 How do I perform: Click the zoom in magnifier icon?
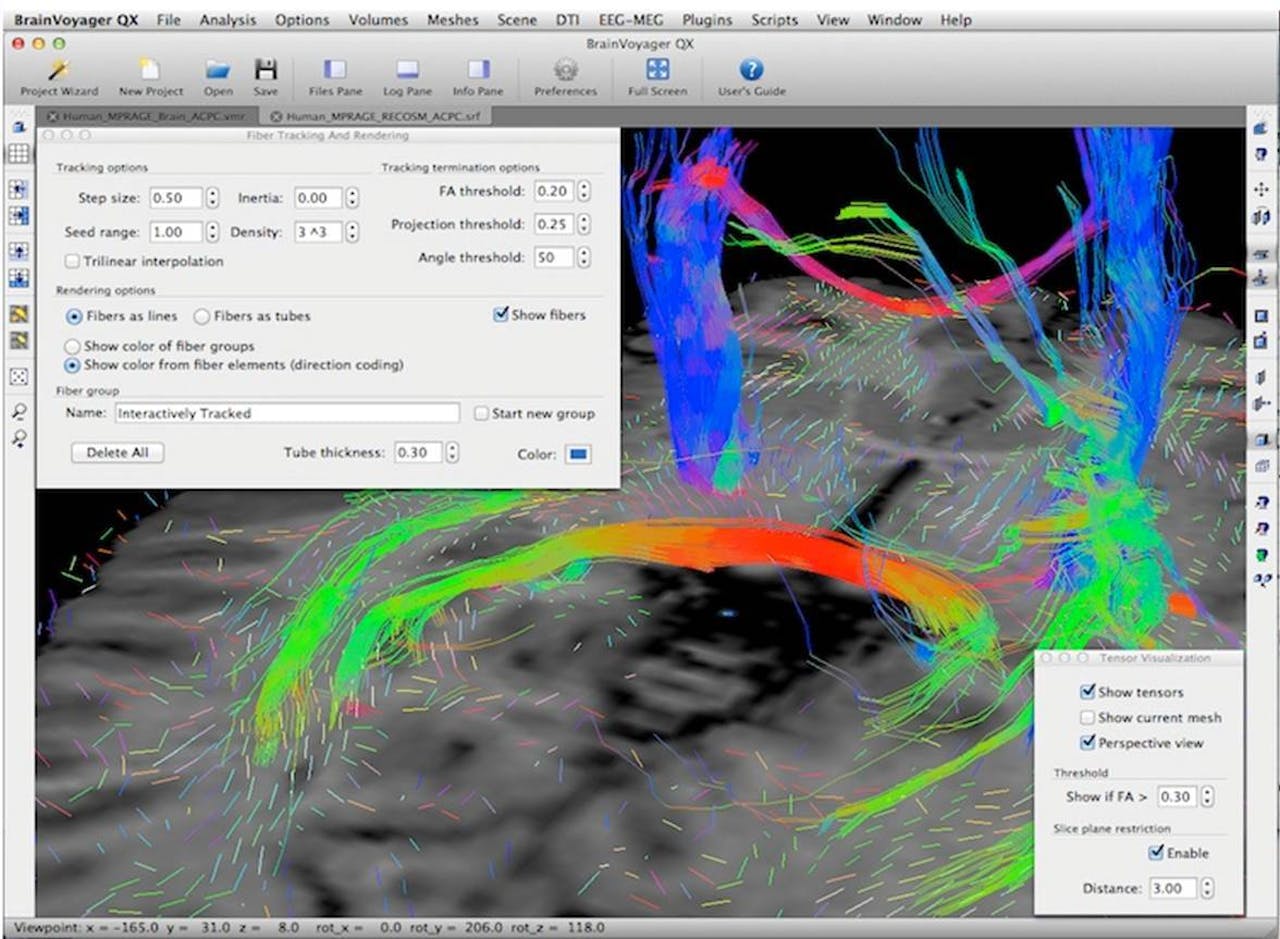tap(18, 438)
